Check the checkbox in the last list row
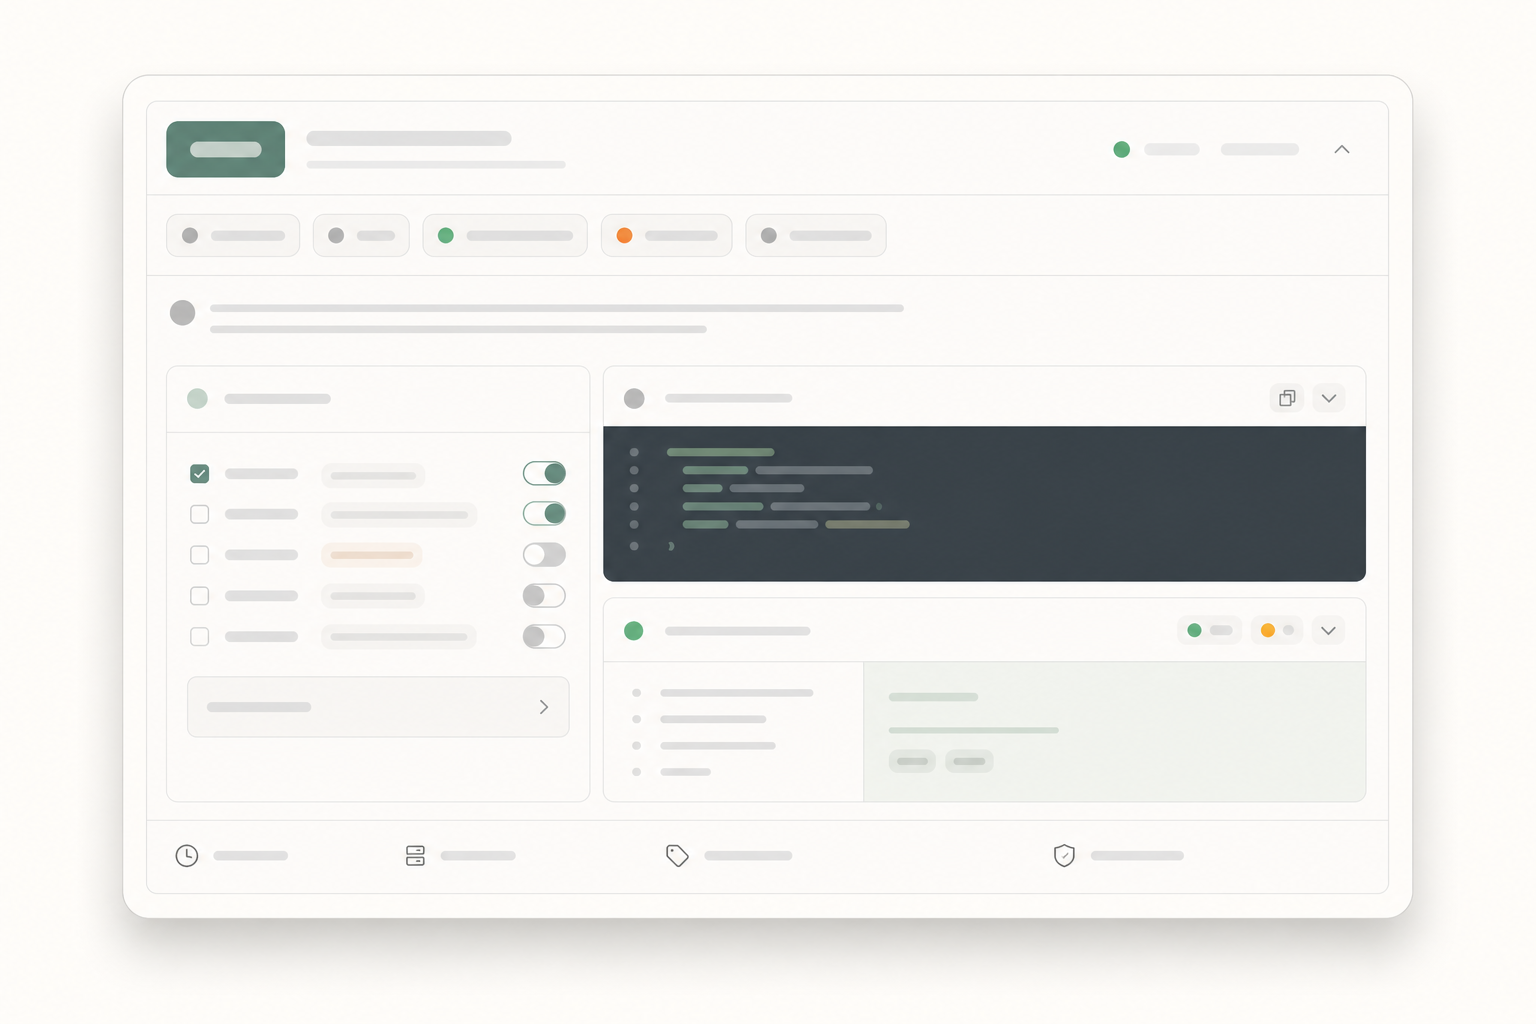The width and height of the screenshot is (1536, 1024). coord(200,637)
